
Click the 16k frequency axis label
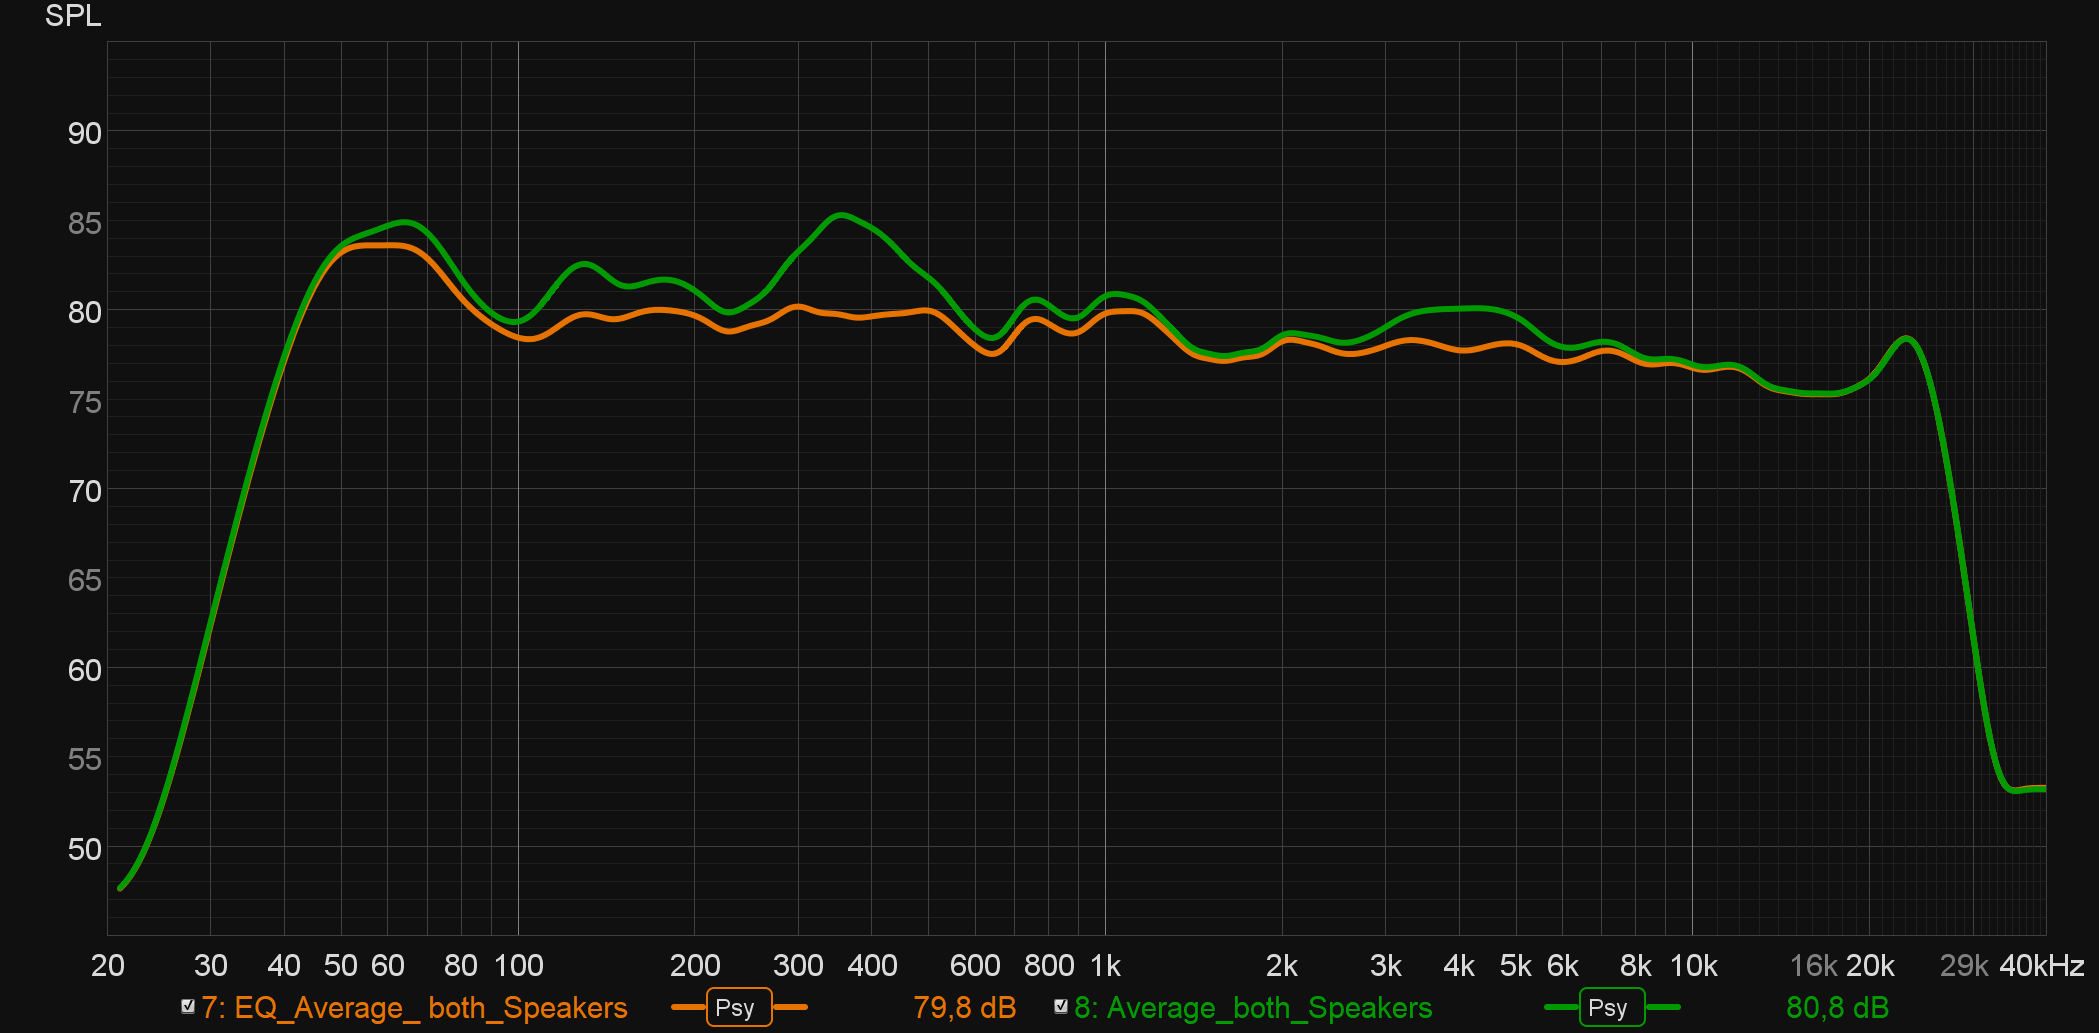pos(1814,965)
